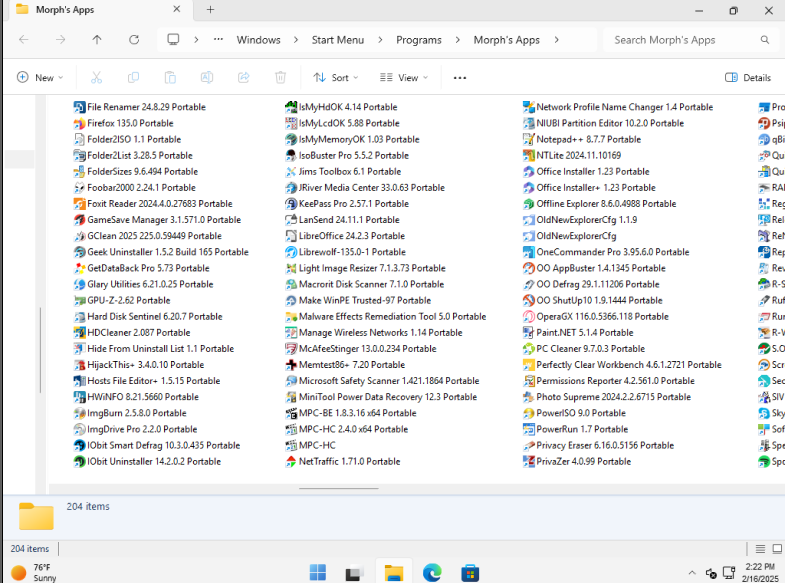The width and height of the screenshot is (785, 583).
Task: Expand chevron after Windows breadcrumb
Action: coord(296,40)
